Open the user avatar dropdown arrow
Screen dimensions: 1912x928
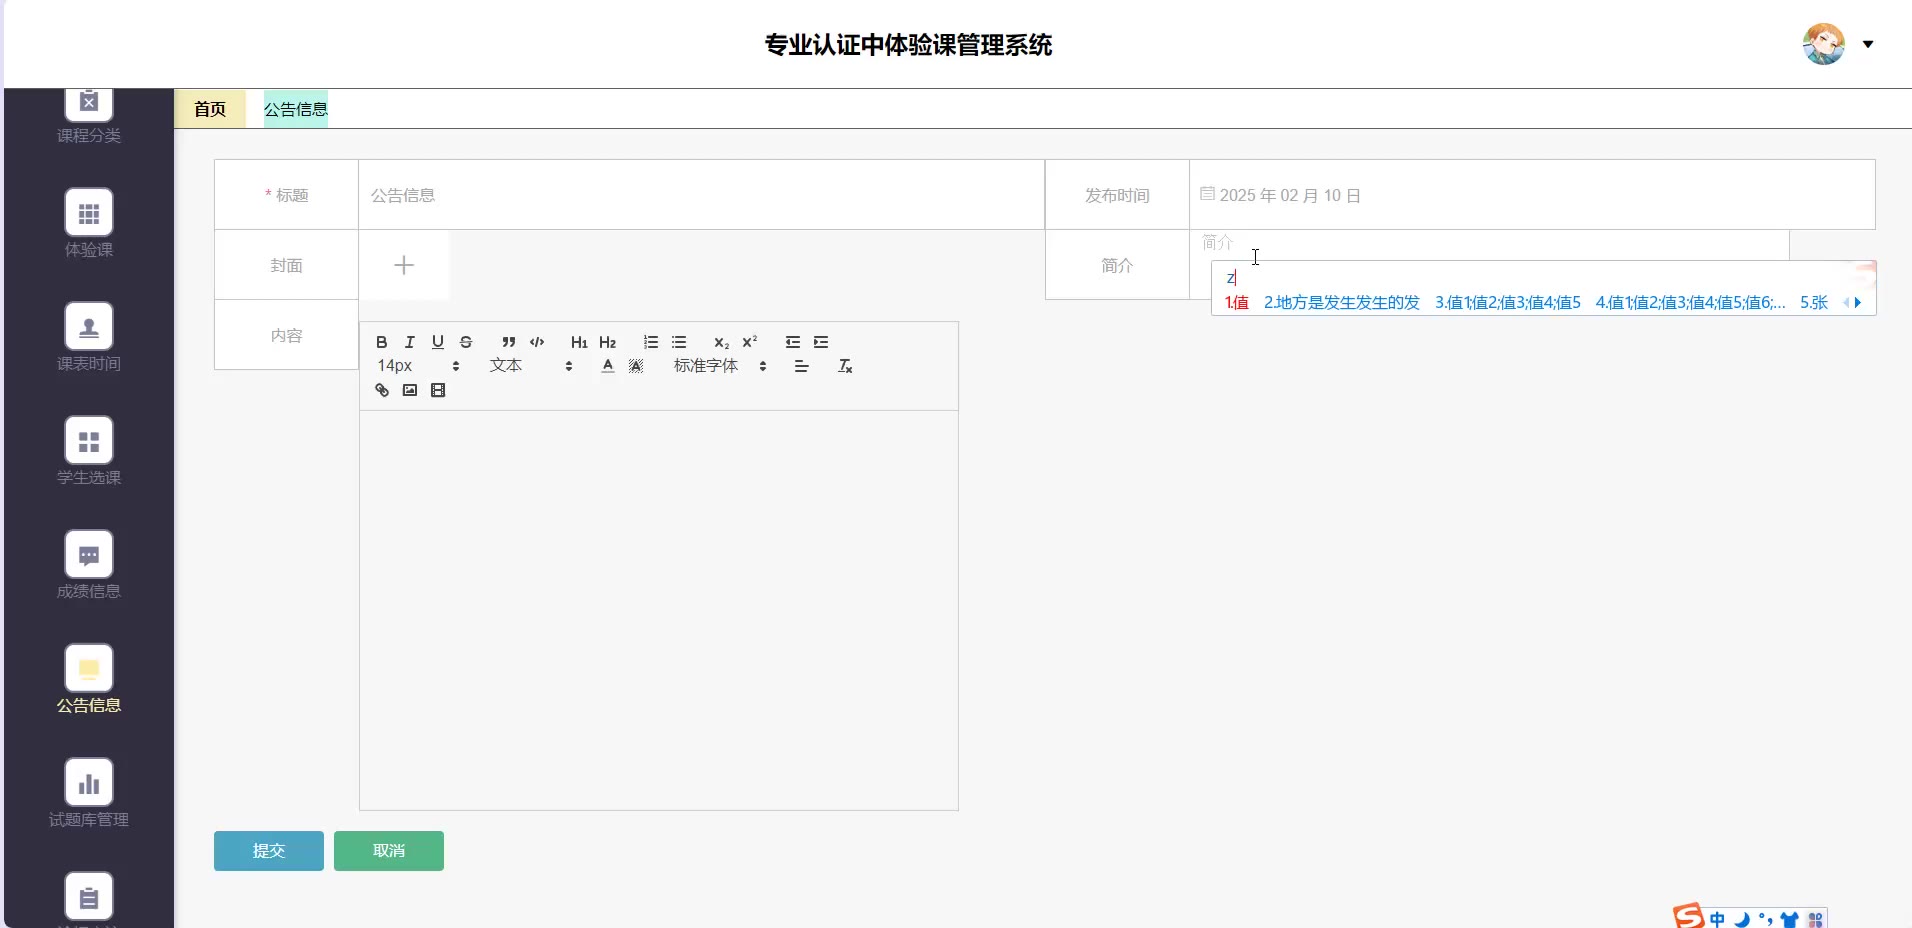1867,44
